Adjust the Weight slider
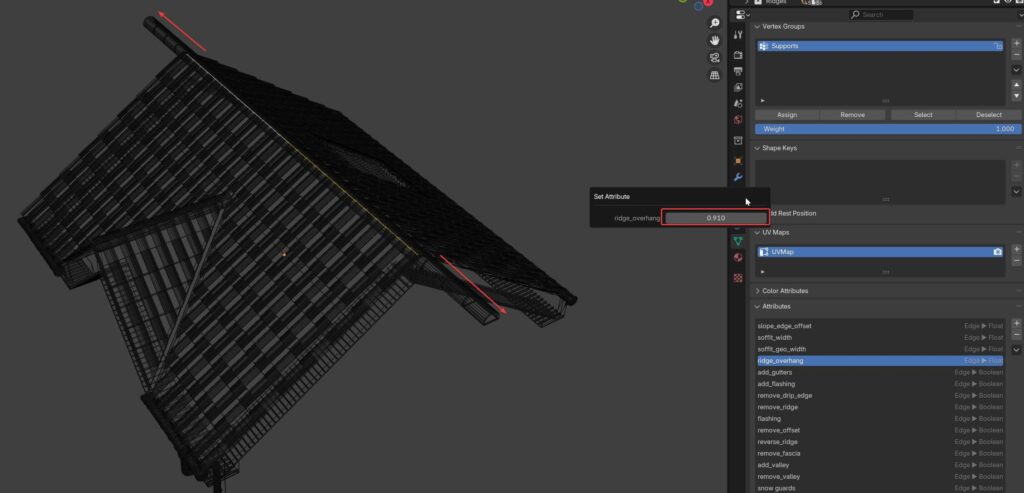Screen dimensions: 1024x493 tap(888, 129)
